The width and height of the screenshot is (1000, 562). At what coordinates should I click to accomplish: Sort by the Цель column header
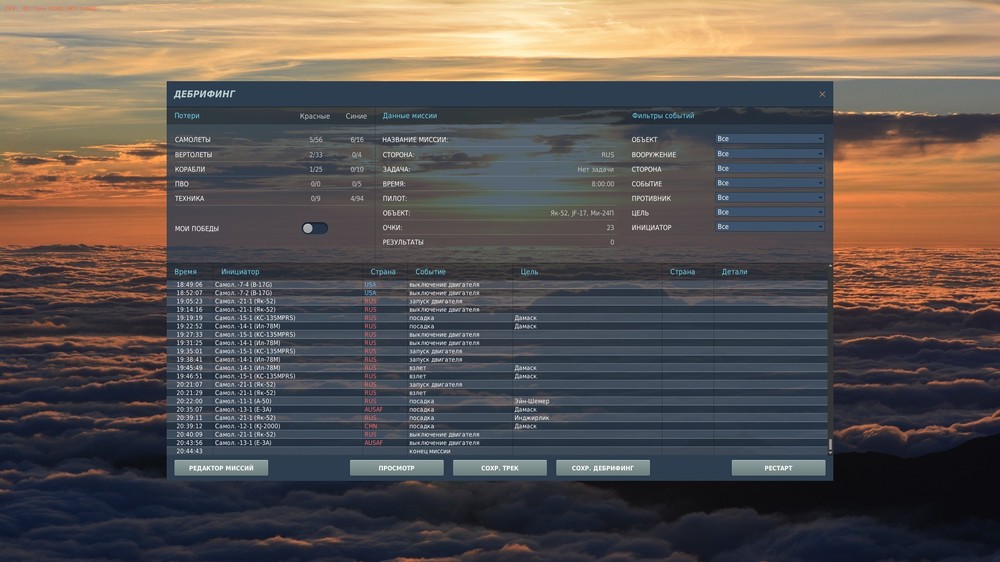pyautogui.click(x=529, y=272)
